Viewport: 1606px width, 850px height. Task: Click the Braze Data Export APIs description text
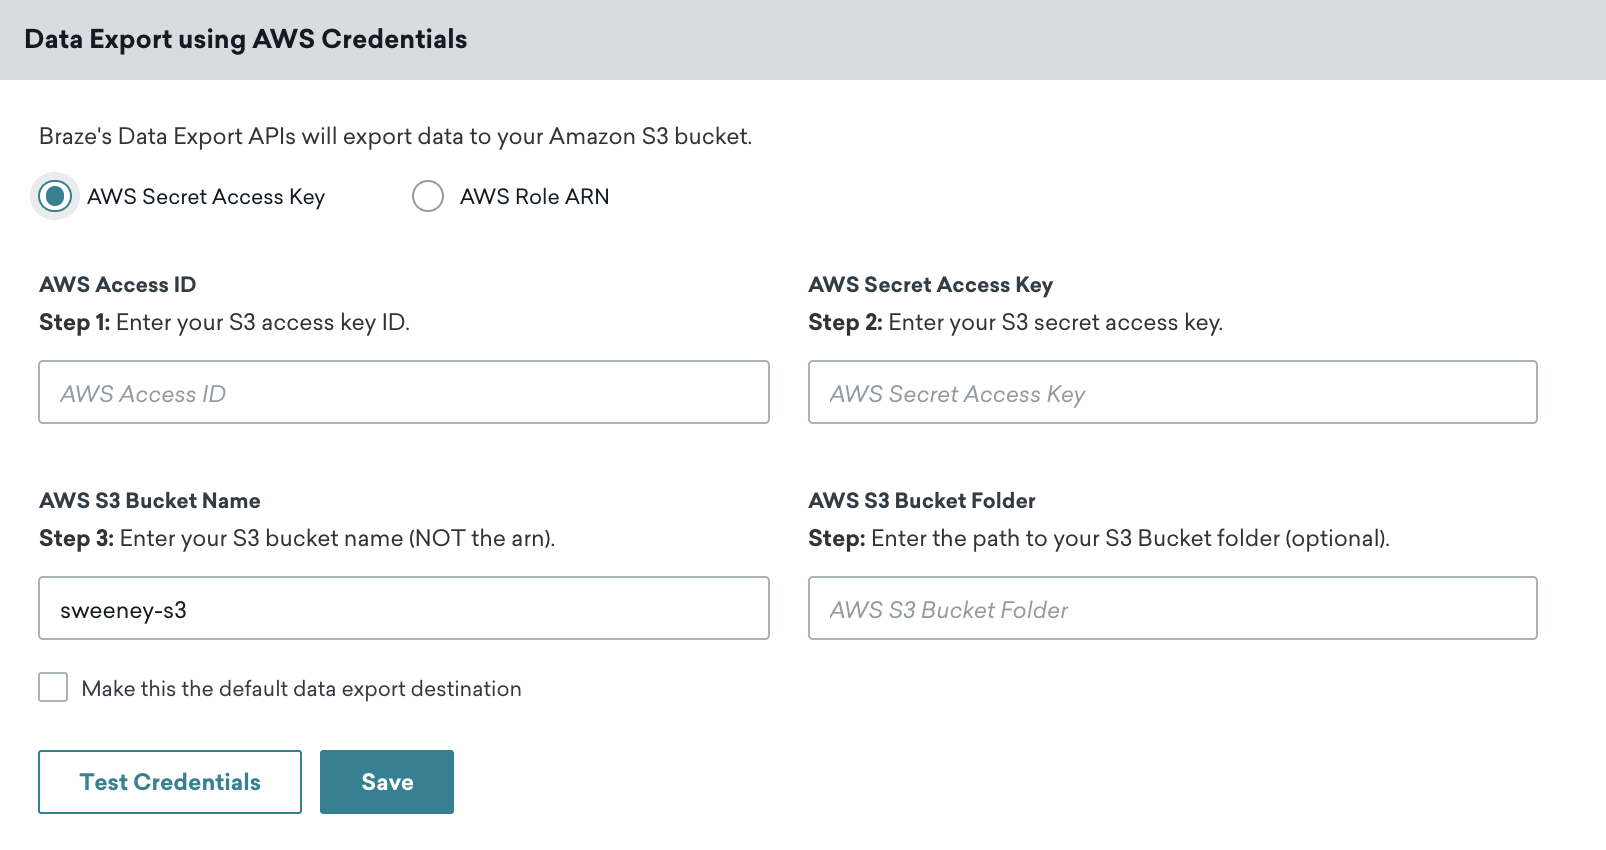click(x=395, y=136)
